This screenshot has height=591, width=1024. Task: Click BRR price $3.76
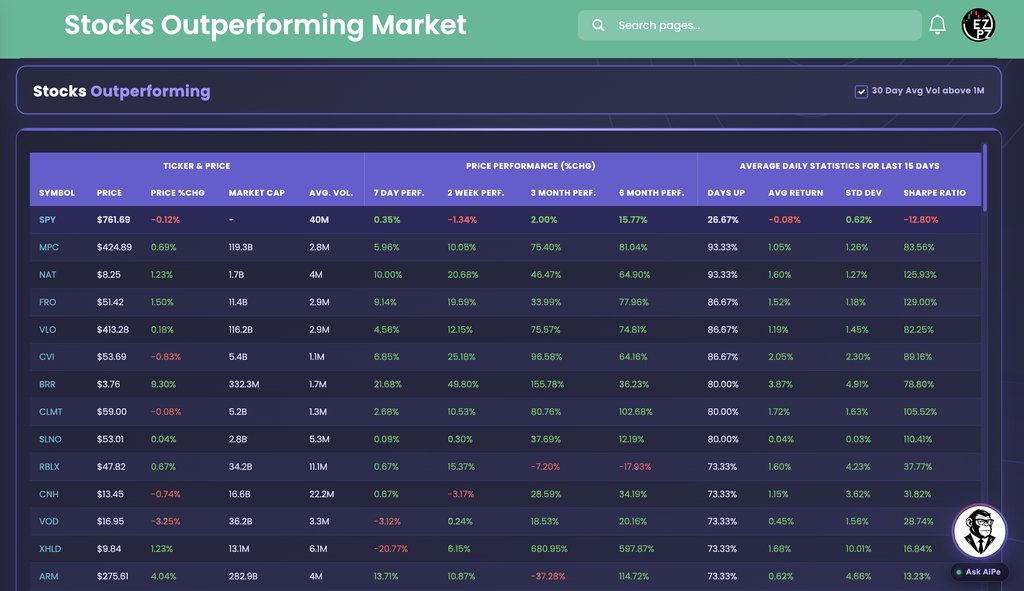[x=108, y=385]
